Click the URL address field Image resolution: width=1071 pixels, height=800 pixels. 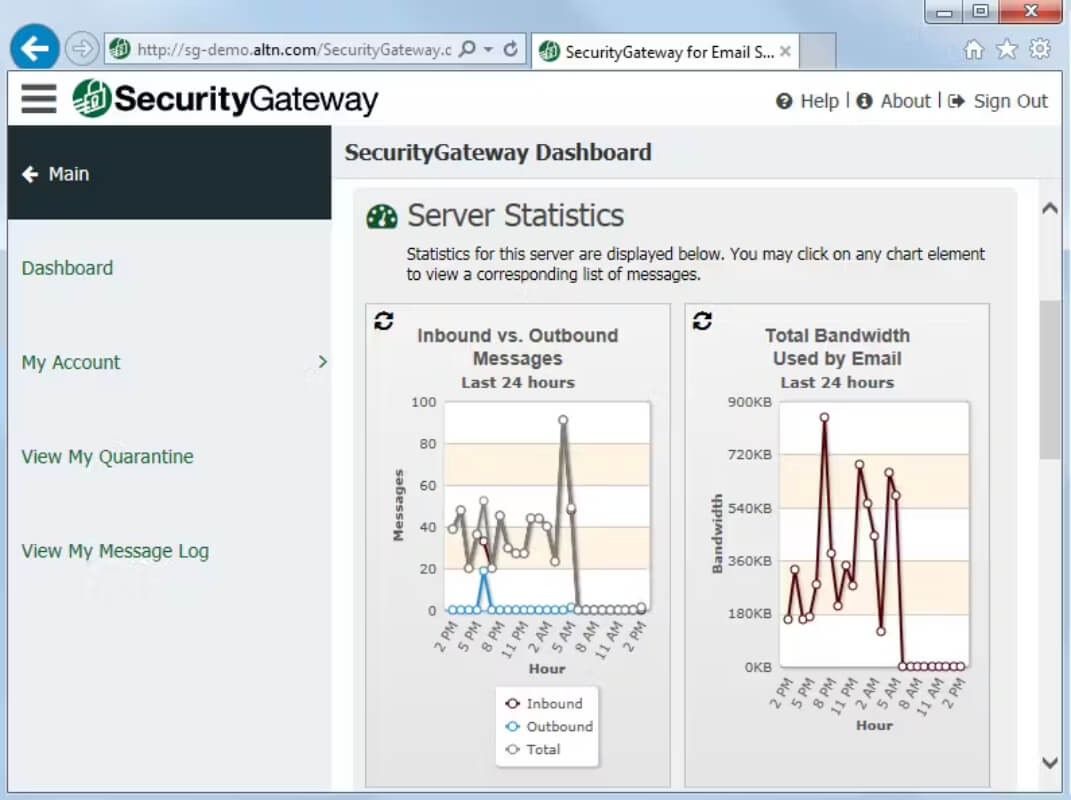294,49
